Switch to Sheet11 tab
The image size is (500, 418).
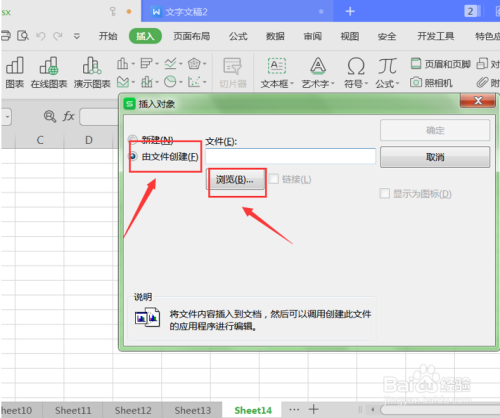click(x=73, y=410)
